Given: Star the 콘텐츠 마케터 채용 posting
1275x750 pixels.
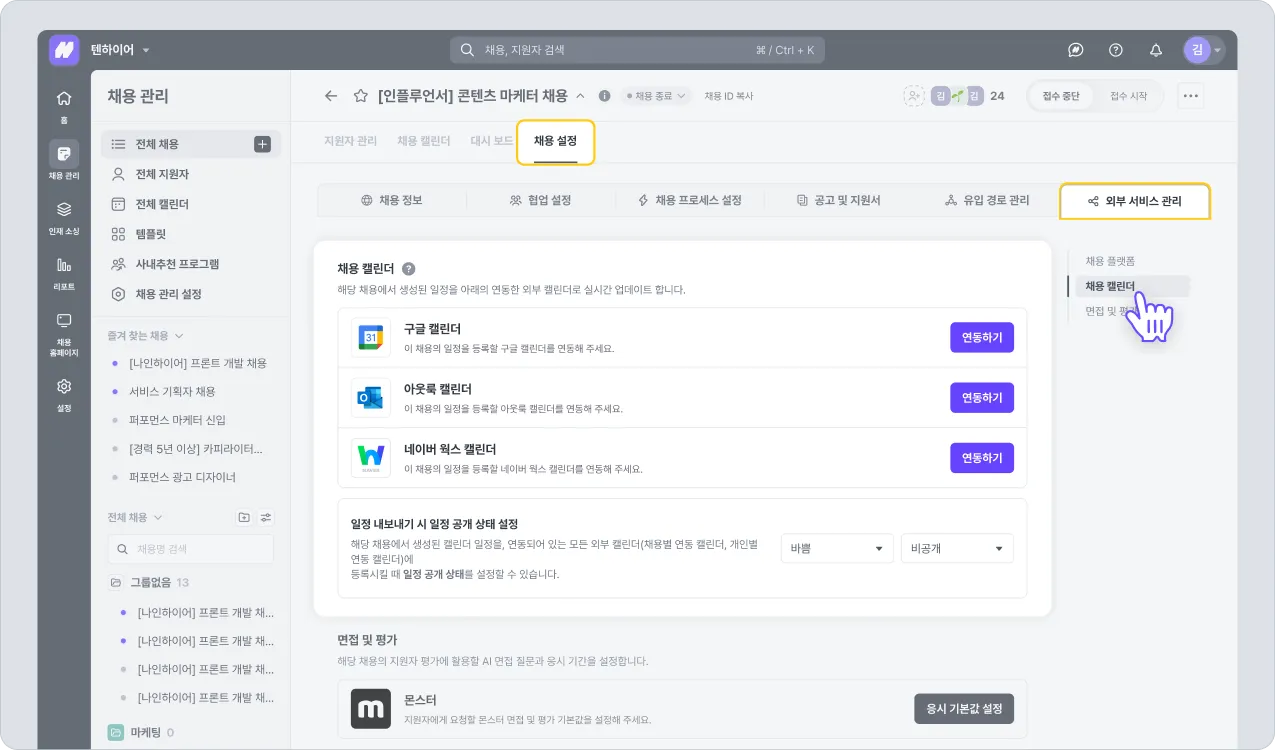Looking at the screenshot, I should [360, 96].
